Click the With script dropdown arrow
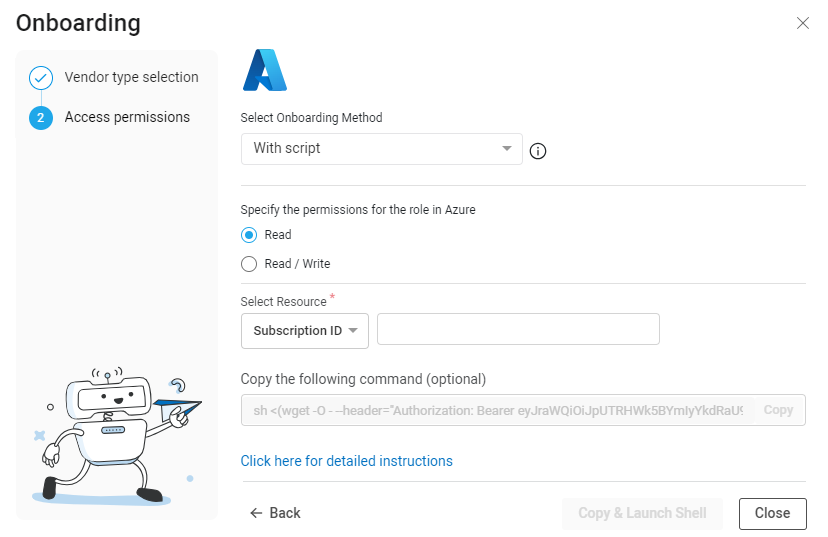Viewport: 828px width, 537px height. [506, 148]
